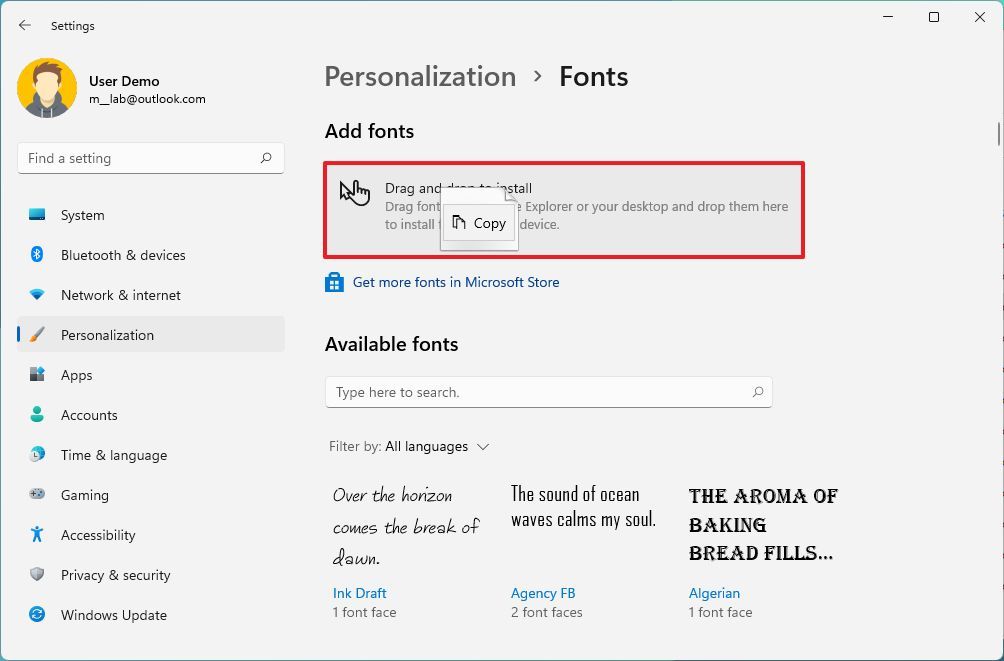Open Gaming settings
This screenshot has width=1004, height=661.
[x=84, y=495]
